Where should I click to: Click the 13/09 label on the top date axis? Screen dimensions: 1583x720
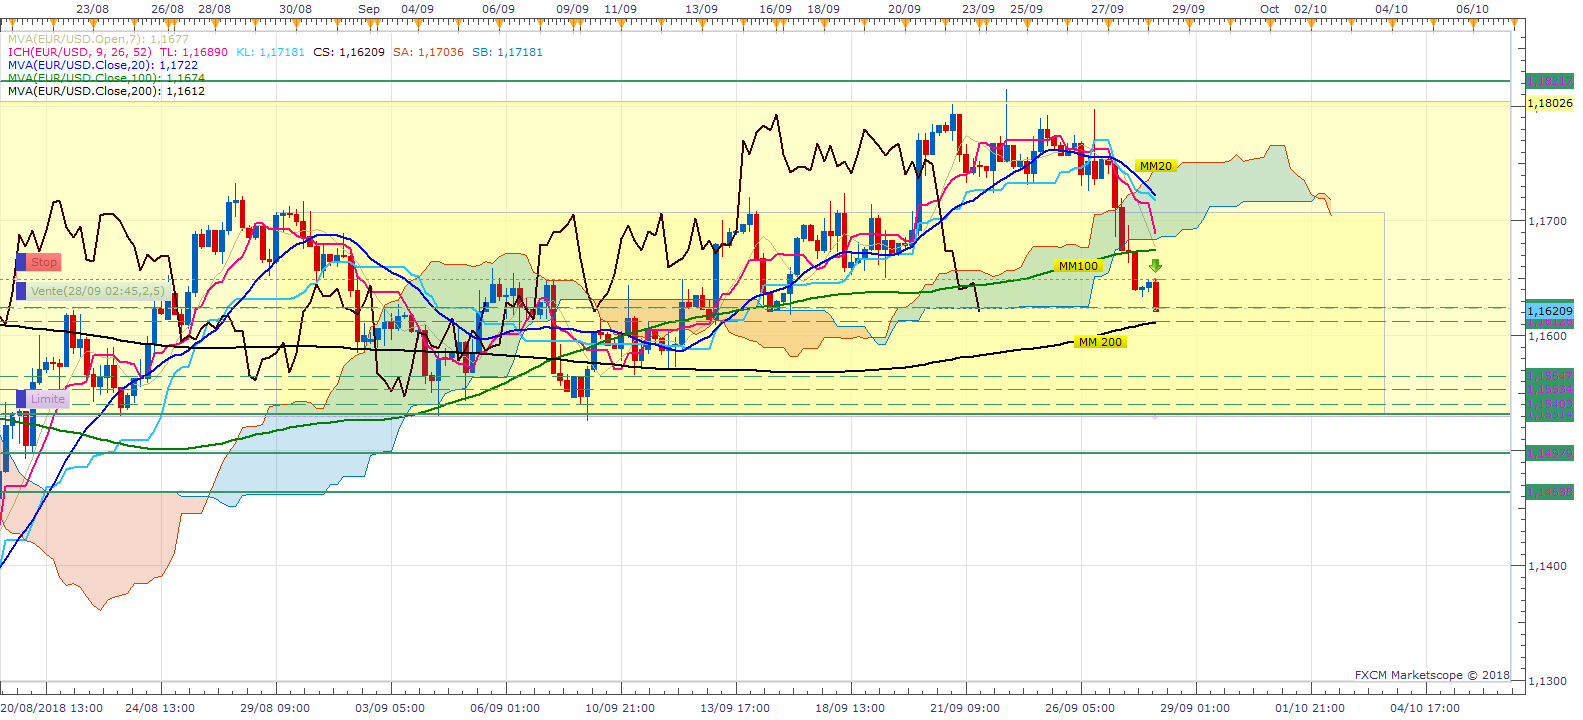point(701,9)
